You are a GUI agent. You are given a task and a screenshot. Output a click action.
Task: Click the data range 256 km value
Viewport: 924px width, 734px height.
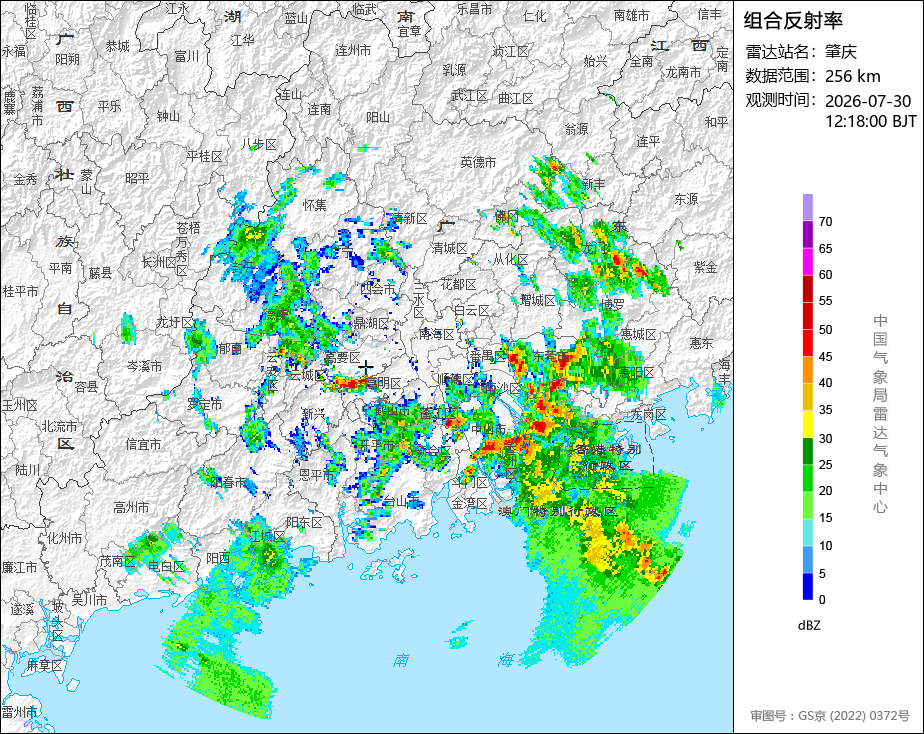852,76
